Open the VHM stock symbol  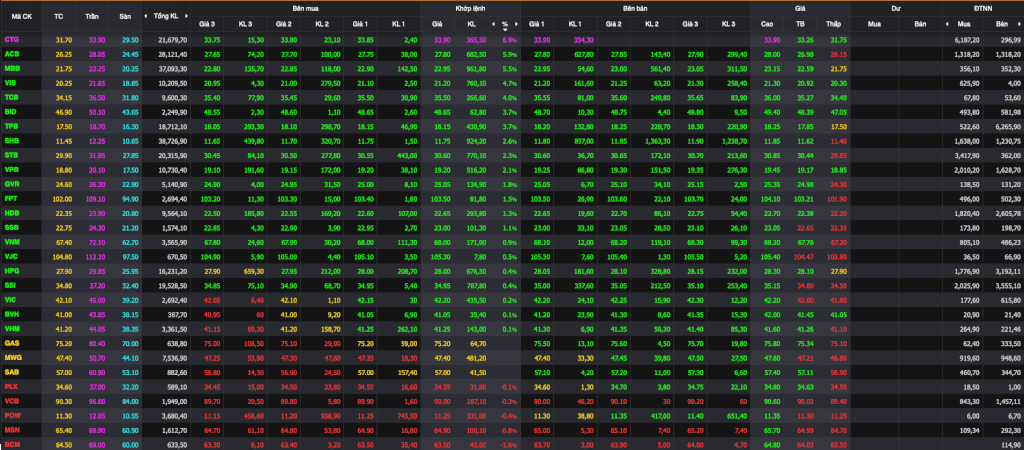click(x=11, y=327)
